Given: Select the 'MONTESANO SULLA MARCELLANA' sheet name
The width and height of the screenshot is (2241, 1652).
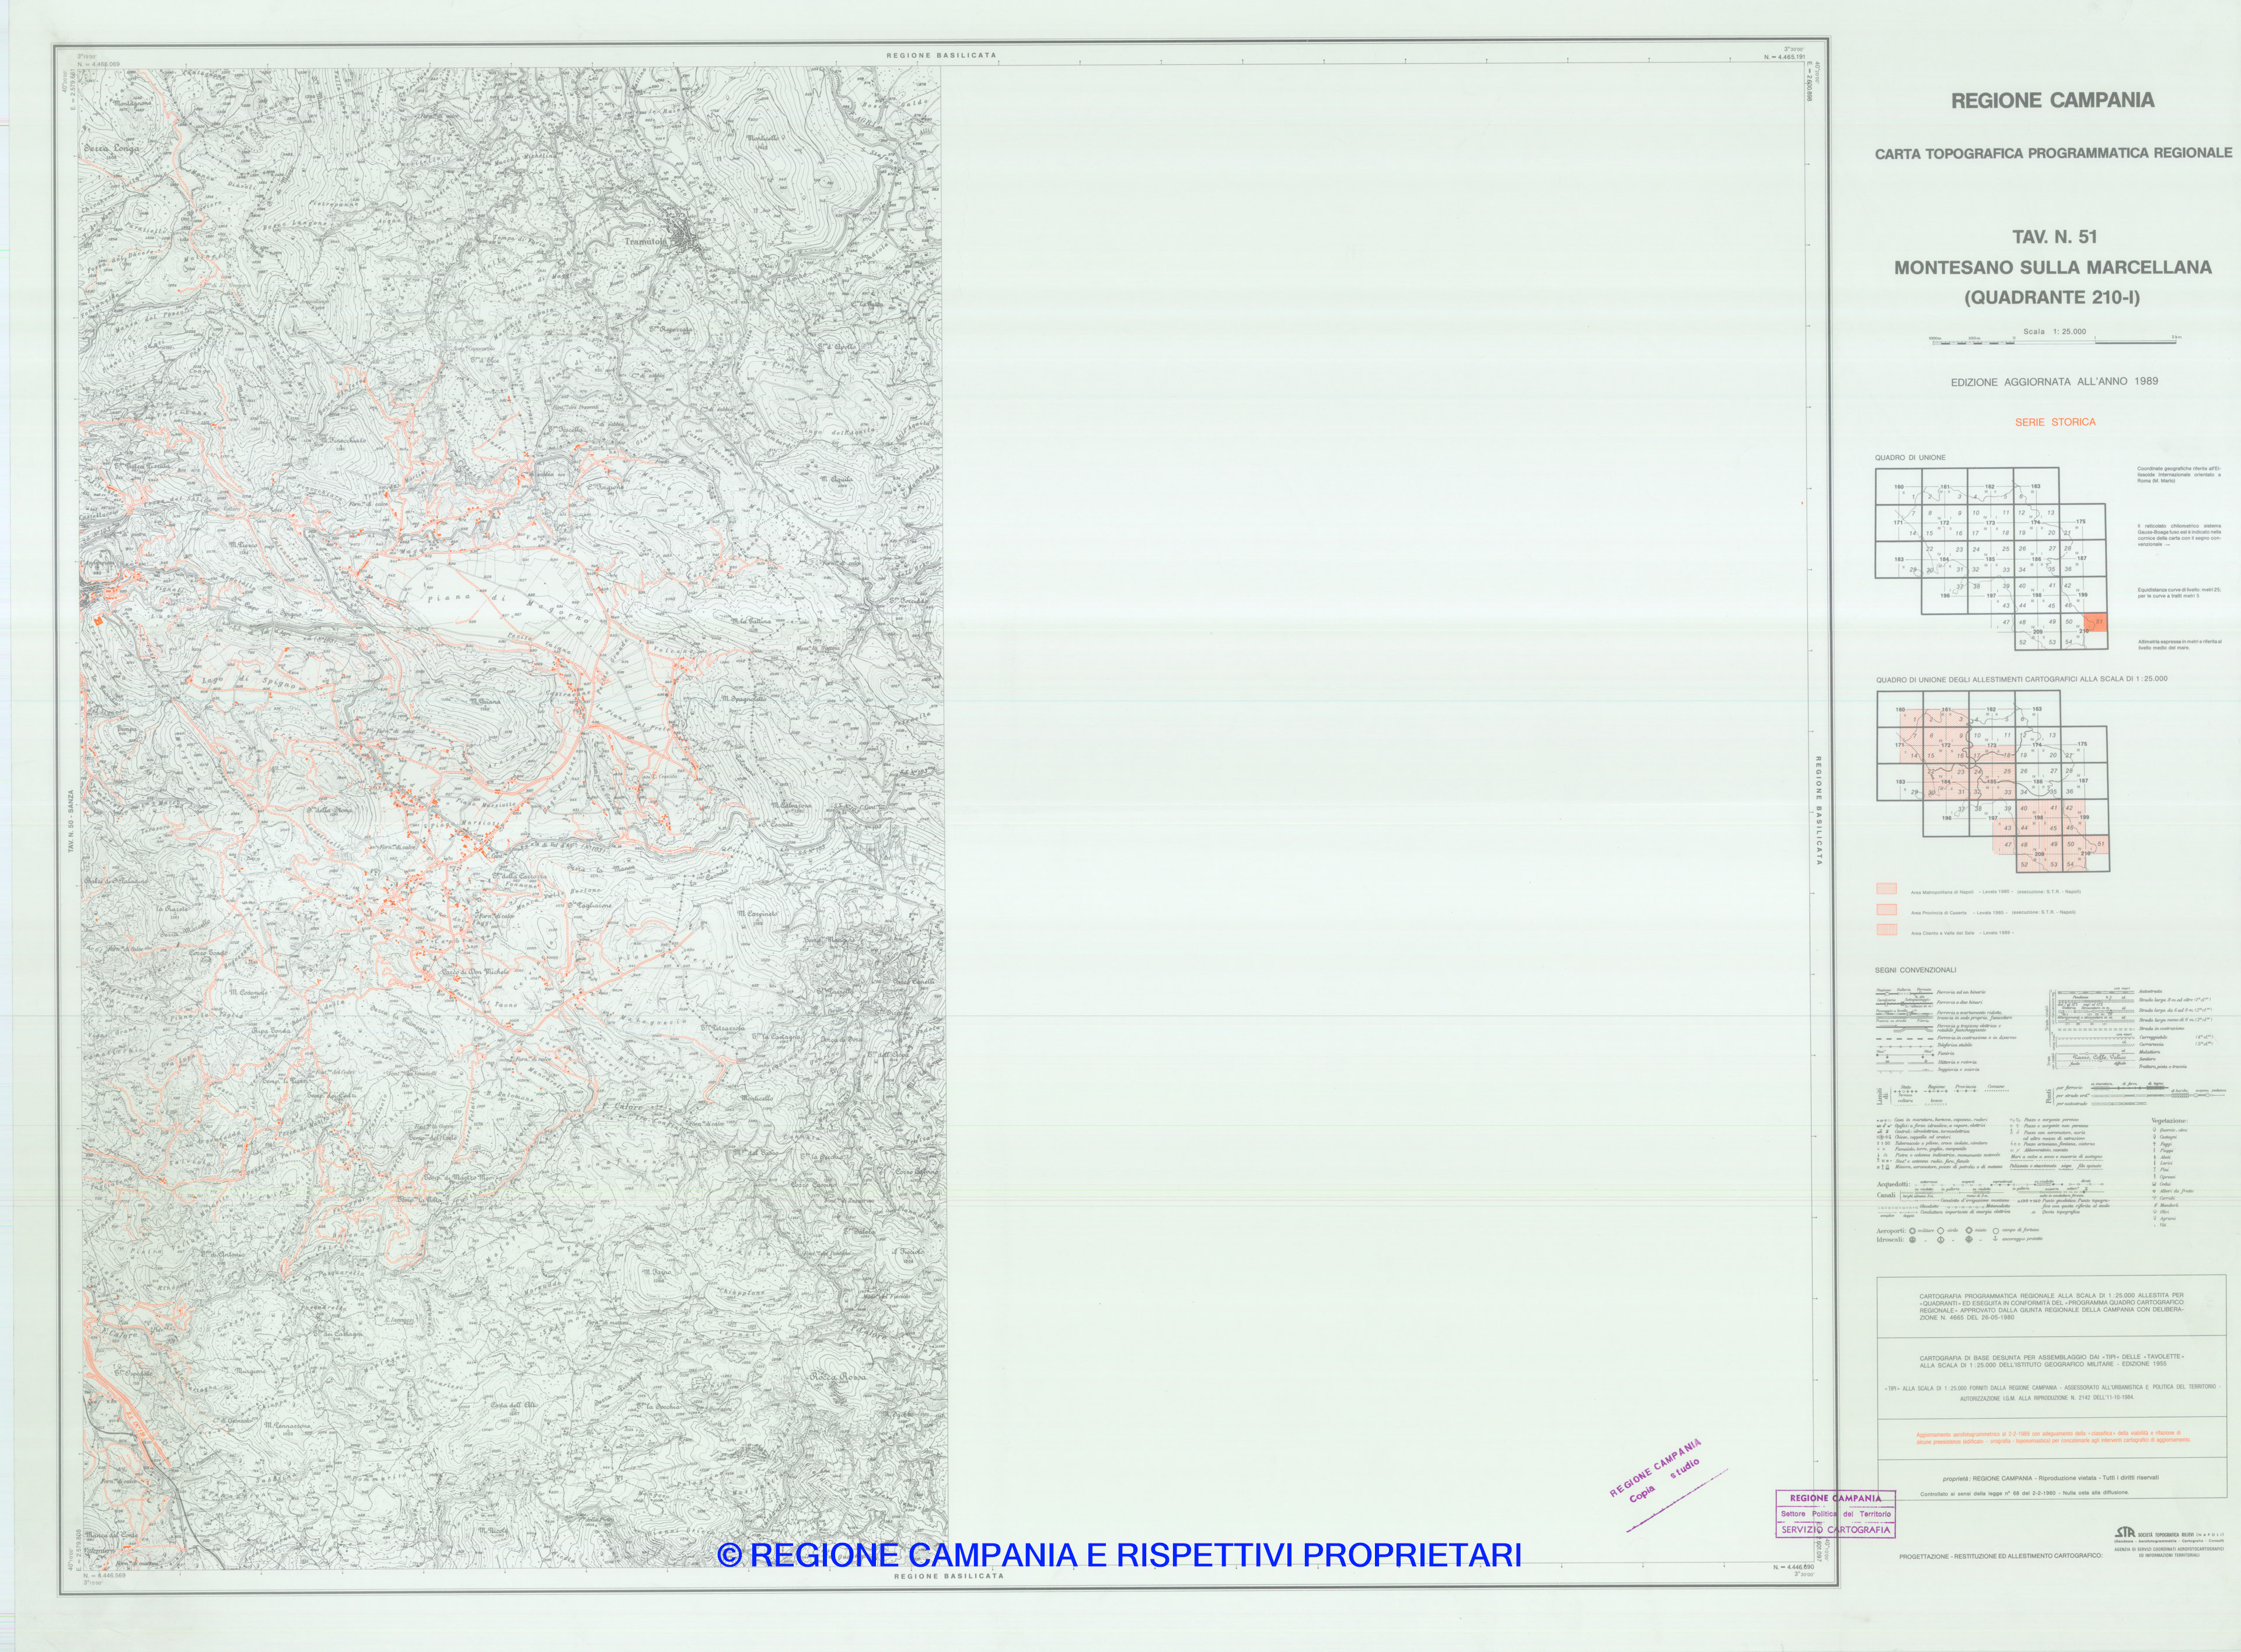Looking at the screenshot, I should click(x=2052, y=267).
